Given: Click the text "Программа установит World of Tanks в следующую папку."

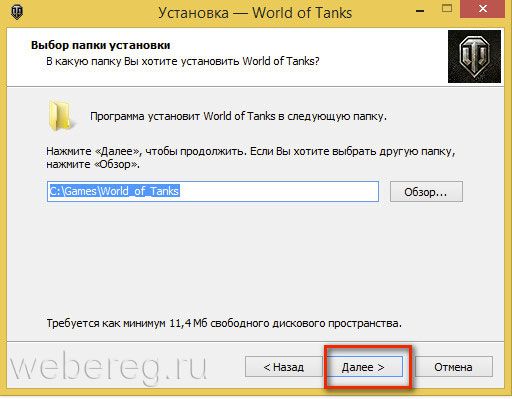Looking at the screenshot, I should (x=238, y=116).
